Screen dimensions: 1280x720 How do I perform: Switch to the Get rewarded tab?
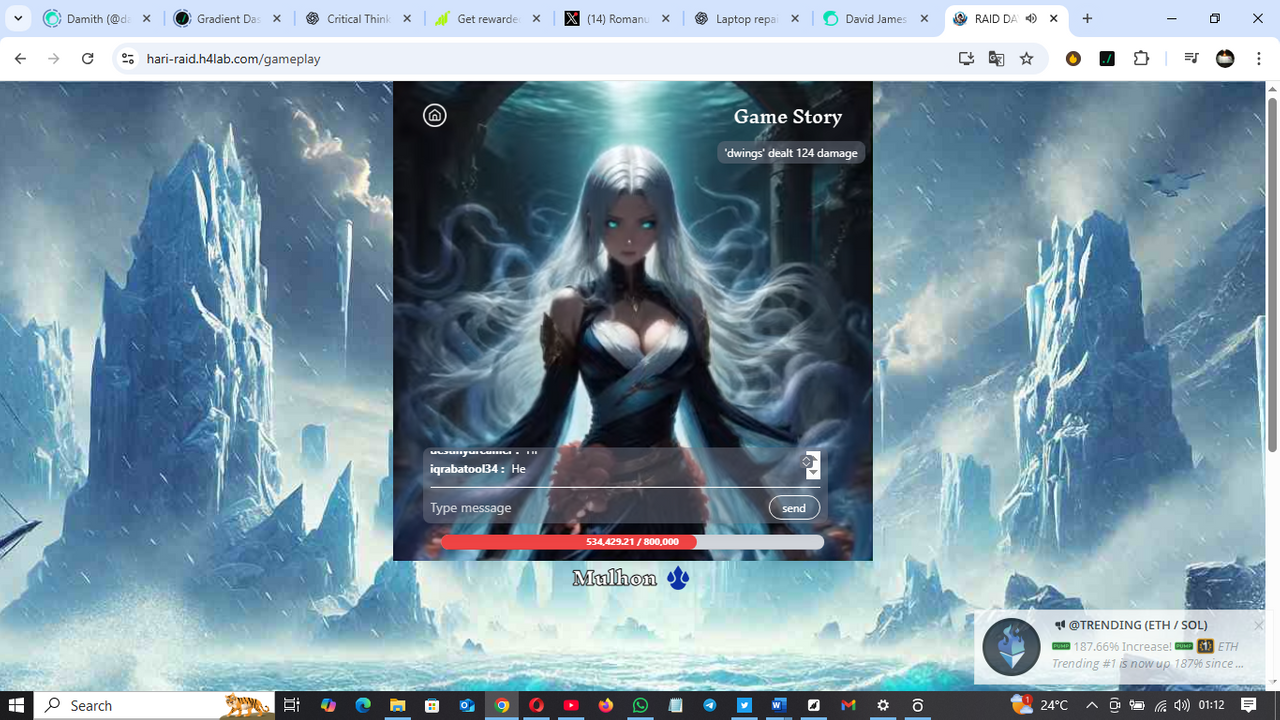tap(488, 18)
